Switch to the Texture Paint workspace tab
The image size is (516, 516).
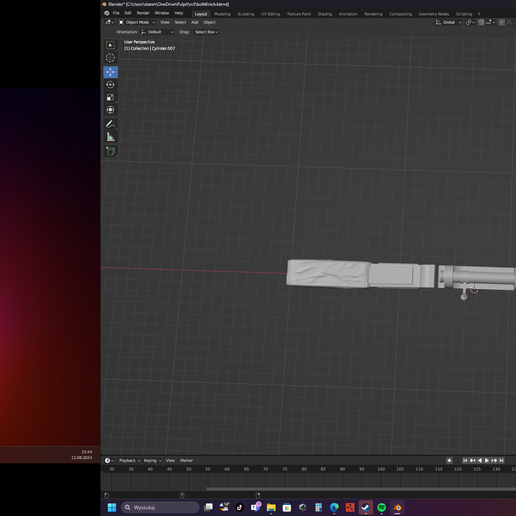[299, 14]
